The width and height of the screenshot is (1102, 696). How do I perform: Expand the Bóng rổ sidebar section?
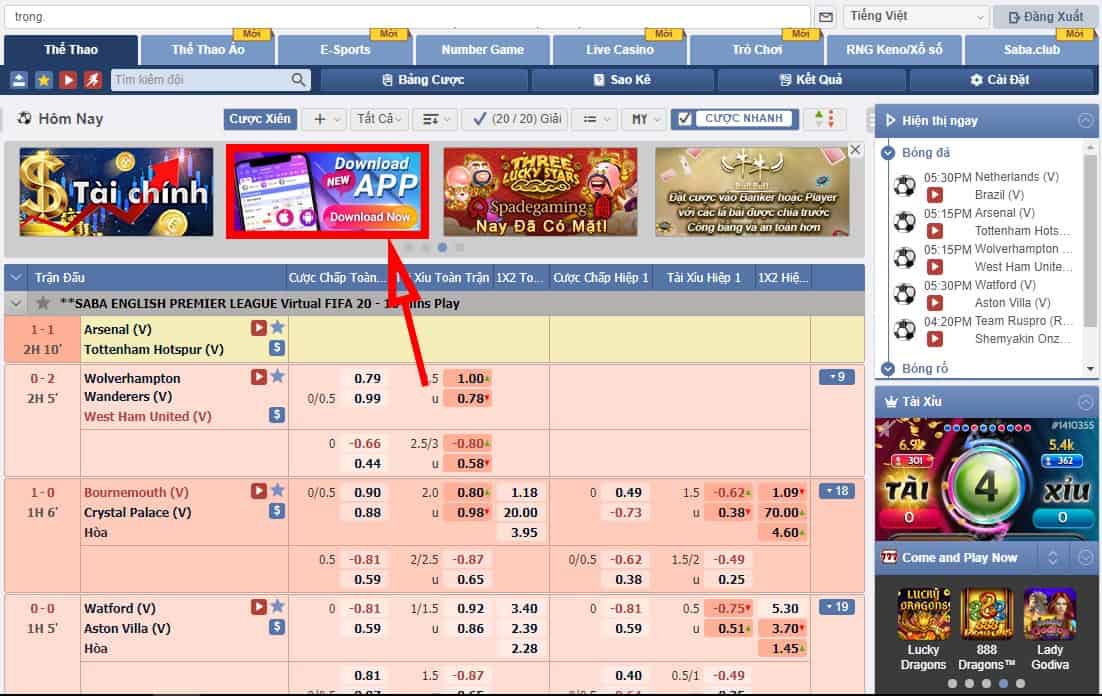(x=888, y=368)
